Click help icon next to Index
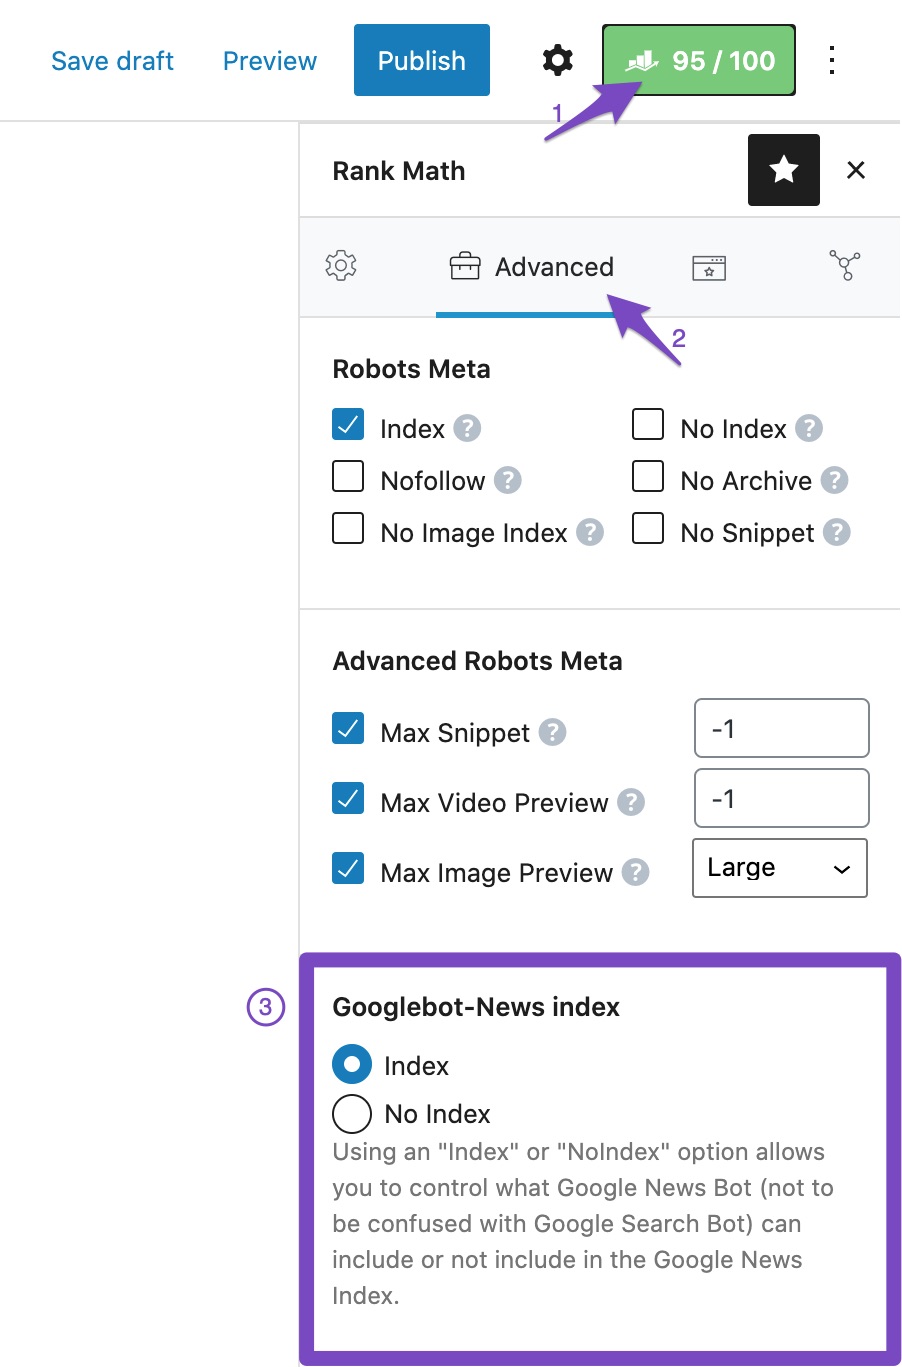Screen dimensions: 902x1367 point(467,428)
